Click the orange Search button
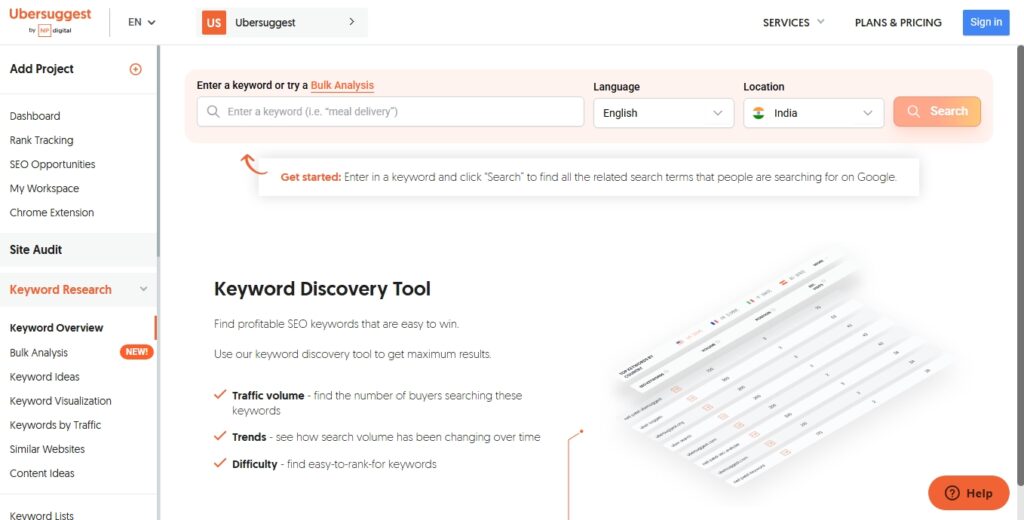This screenshot has height=520, width=1024. click(x=937, y=111)
